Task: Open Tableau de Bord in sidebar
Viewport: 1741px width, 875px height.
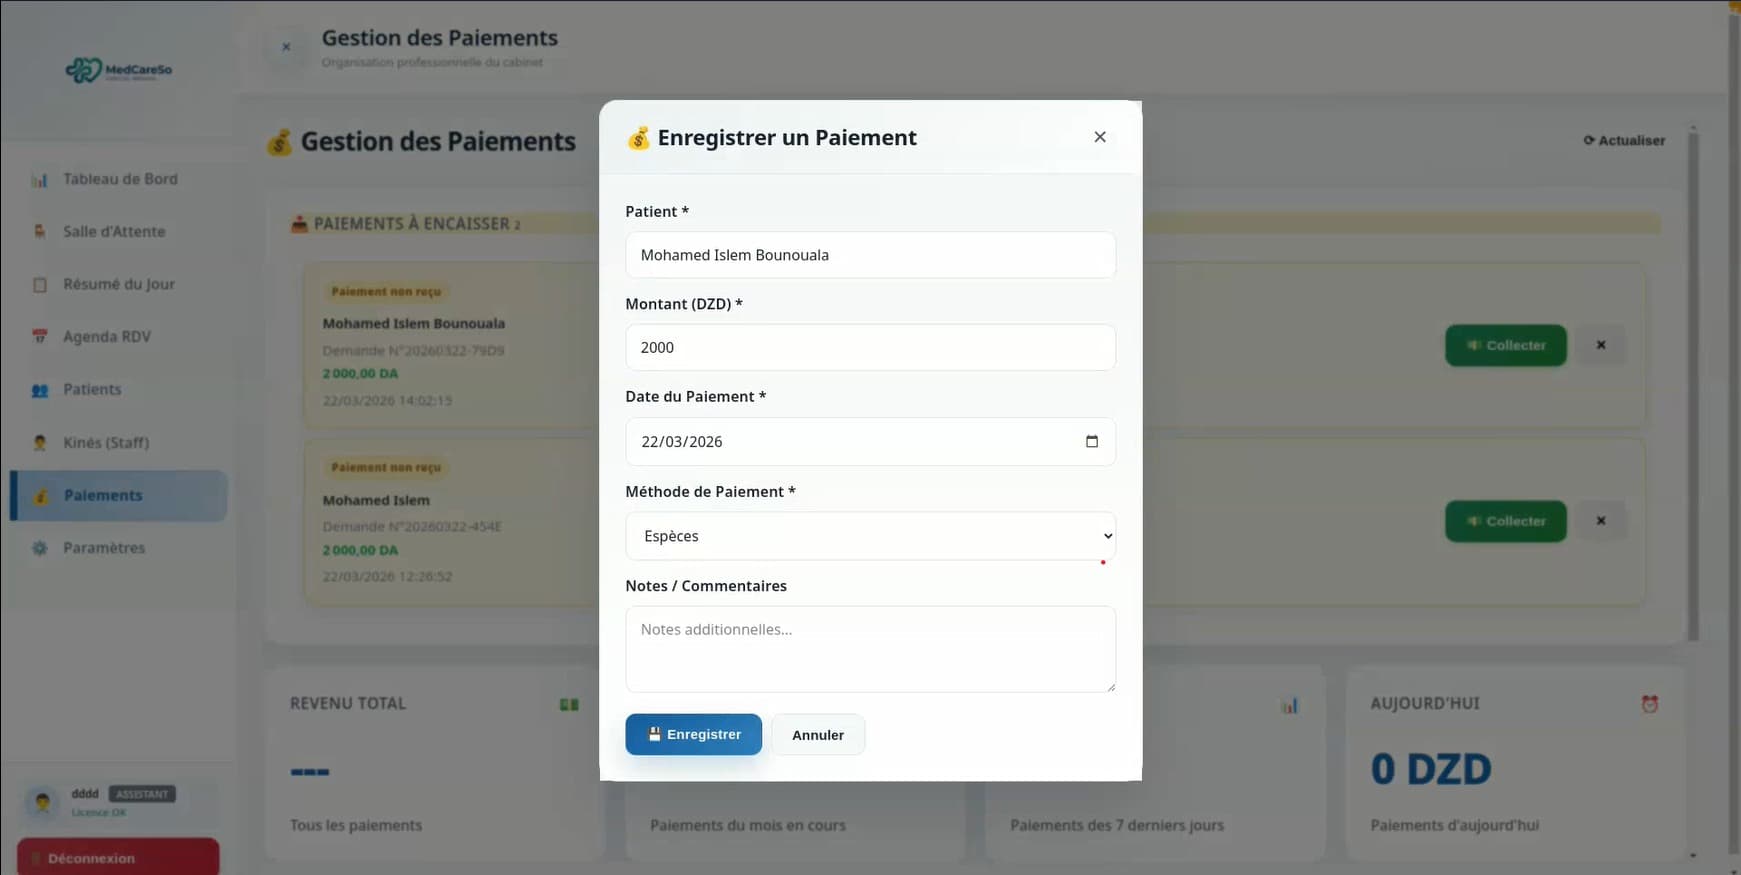Action: coord(119,179)
